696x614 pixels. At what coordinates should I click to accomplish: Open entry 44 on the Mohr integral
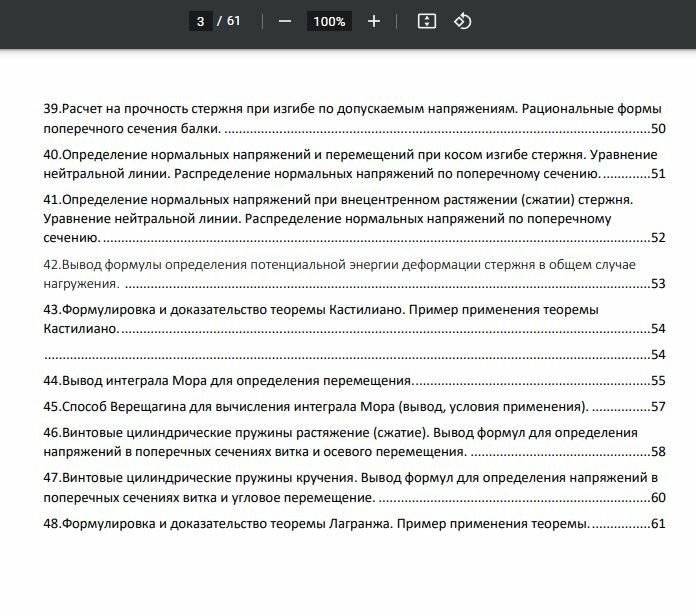point(354,380)
